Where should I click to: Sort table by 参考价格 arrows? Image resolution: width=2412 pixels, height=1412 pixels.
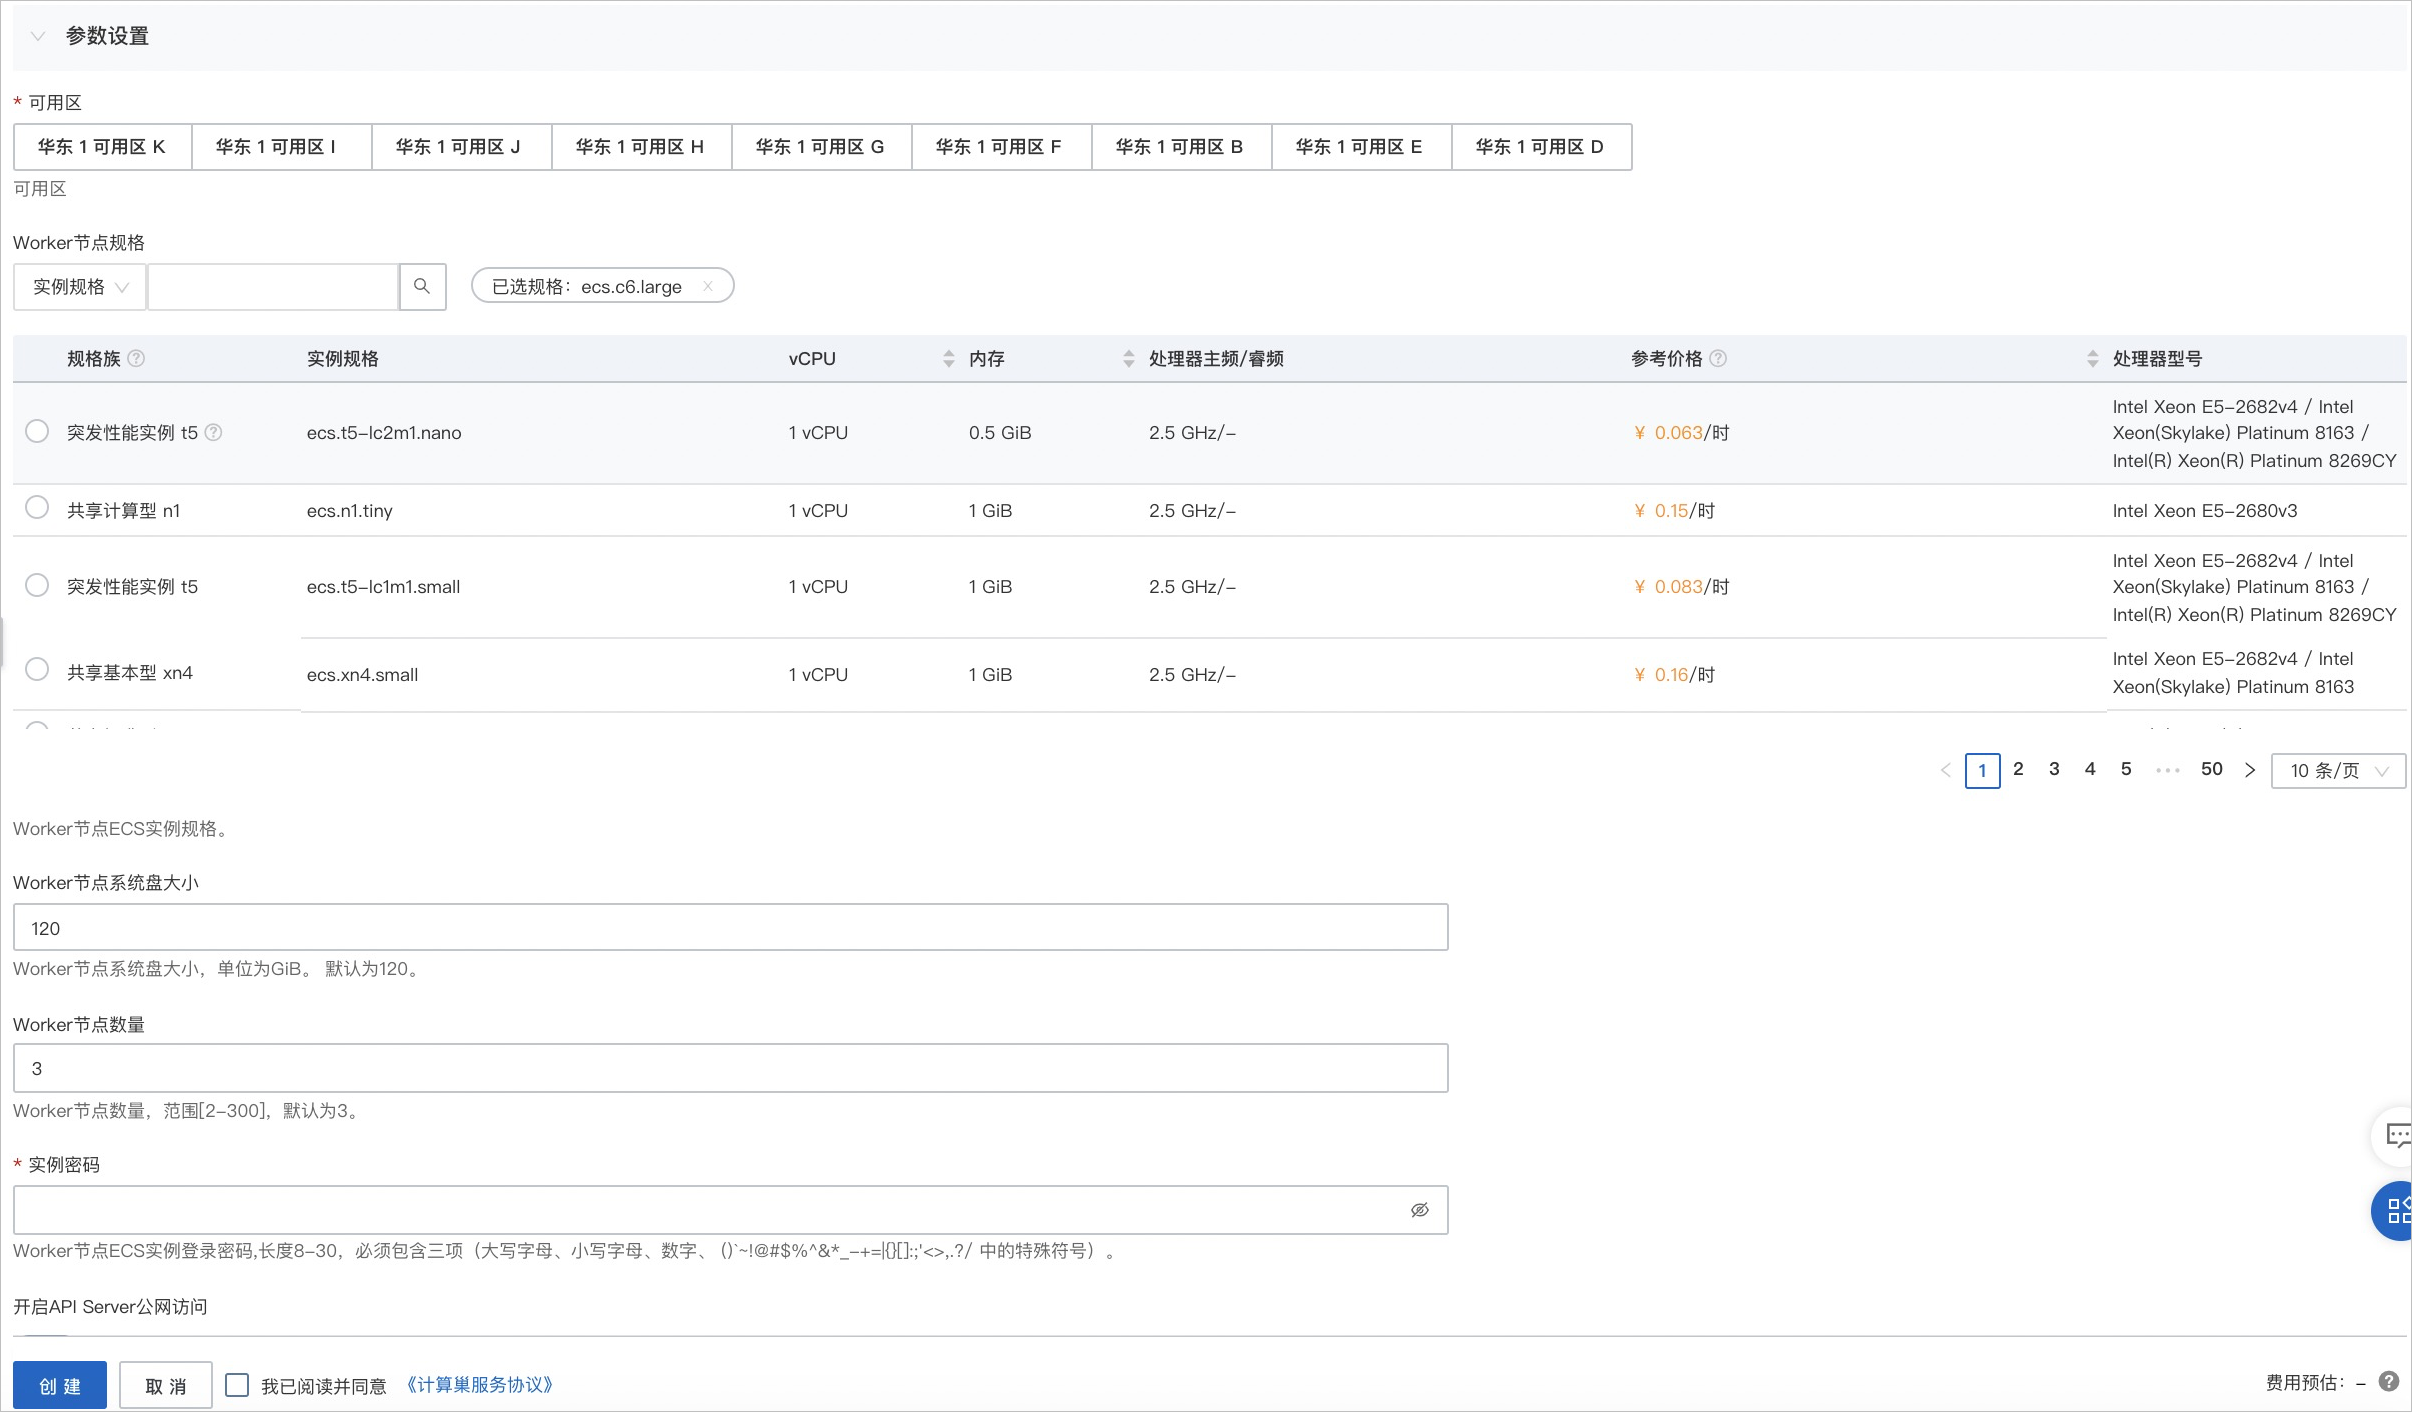[2092, 358]
